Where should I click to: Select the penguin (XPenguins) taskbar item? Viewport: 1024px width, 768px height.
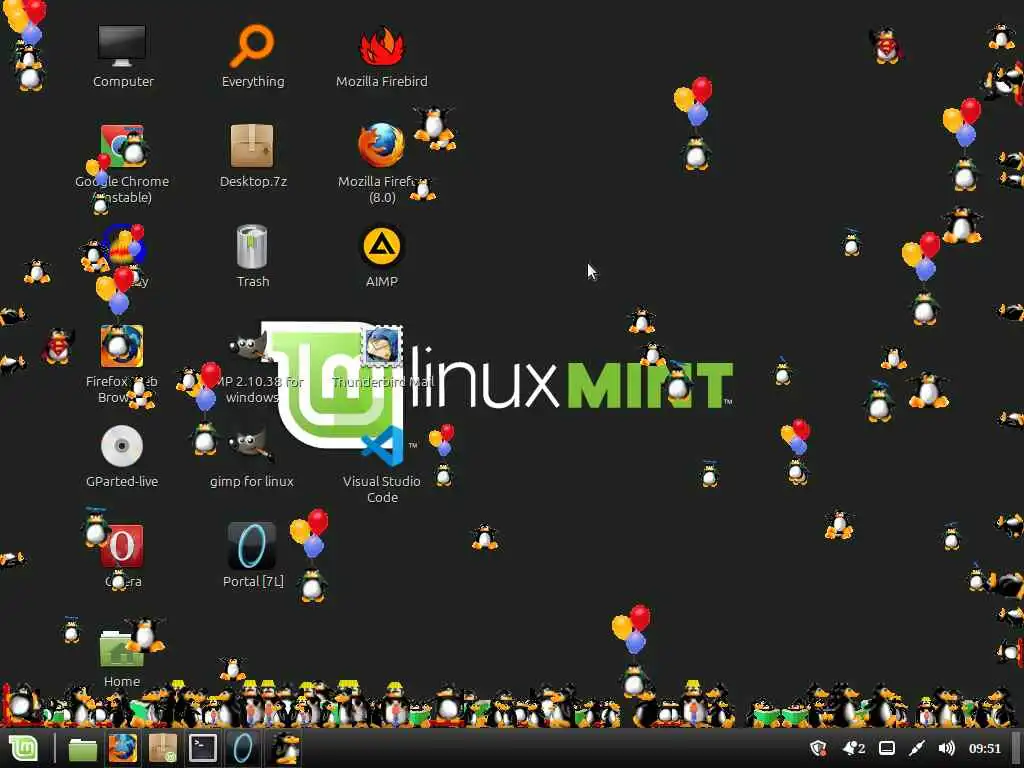(285, 748)
